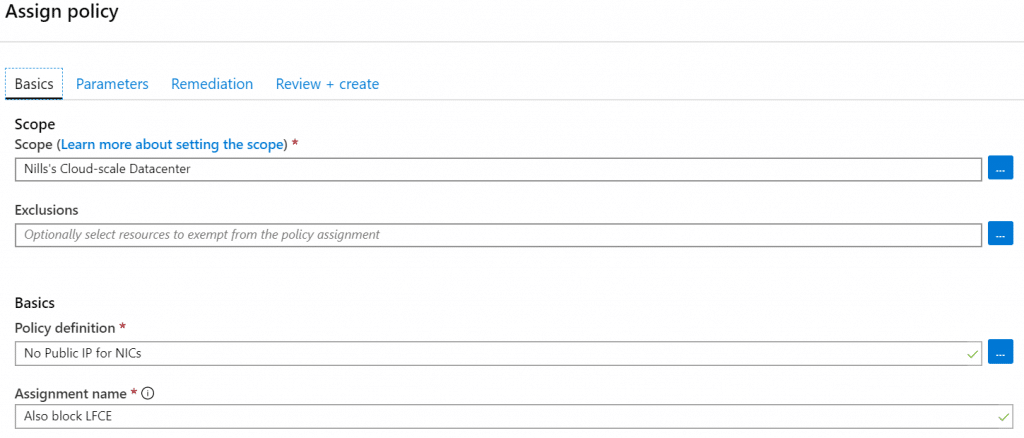
Task: Click the green checkmark in Assignment name
Action: 1002,416
